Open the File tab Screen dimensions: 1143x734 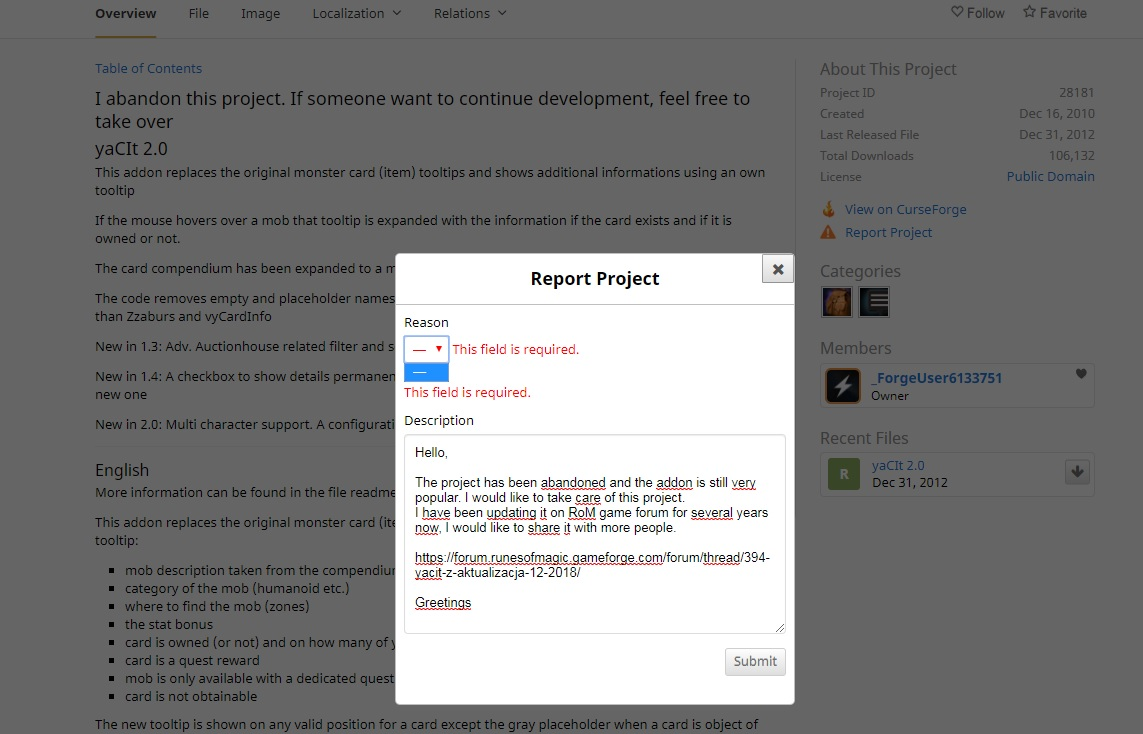click(199, 13)
